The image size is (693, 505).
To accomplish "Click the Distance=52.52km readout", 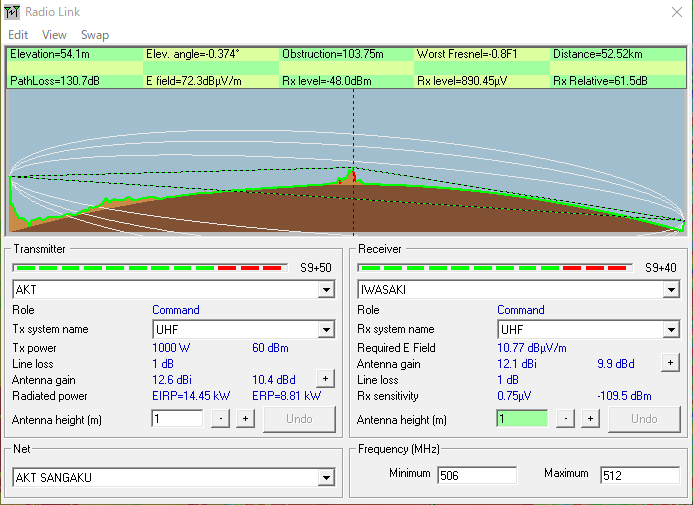I will [x=598, y=54].
